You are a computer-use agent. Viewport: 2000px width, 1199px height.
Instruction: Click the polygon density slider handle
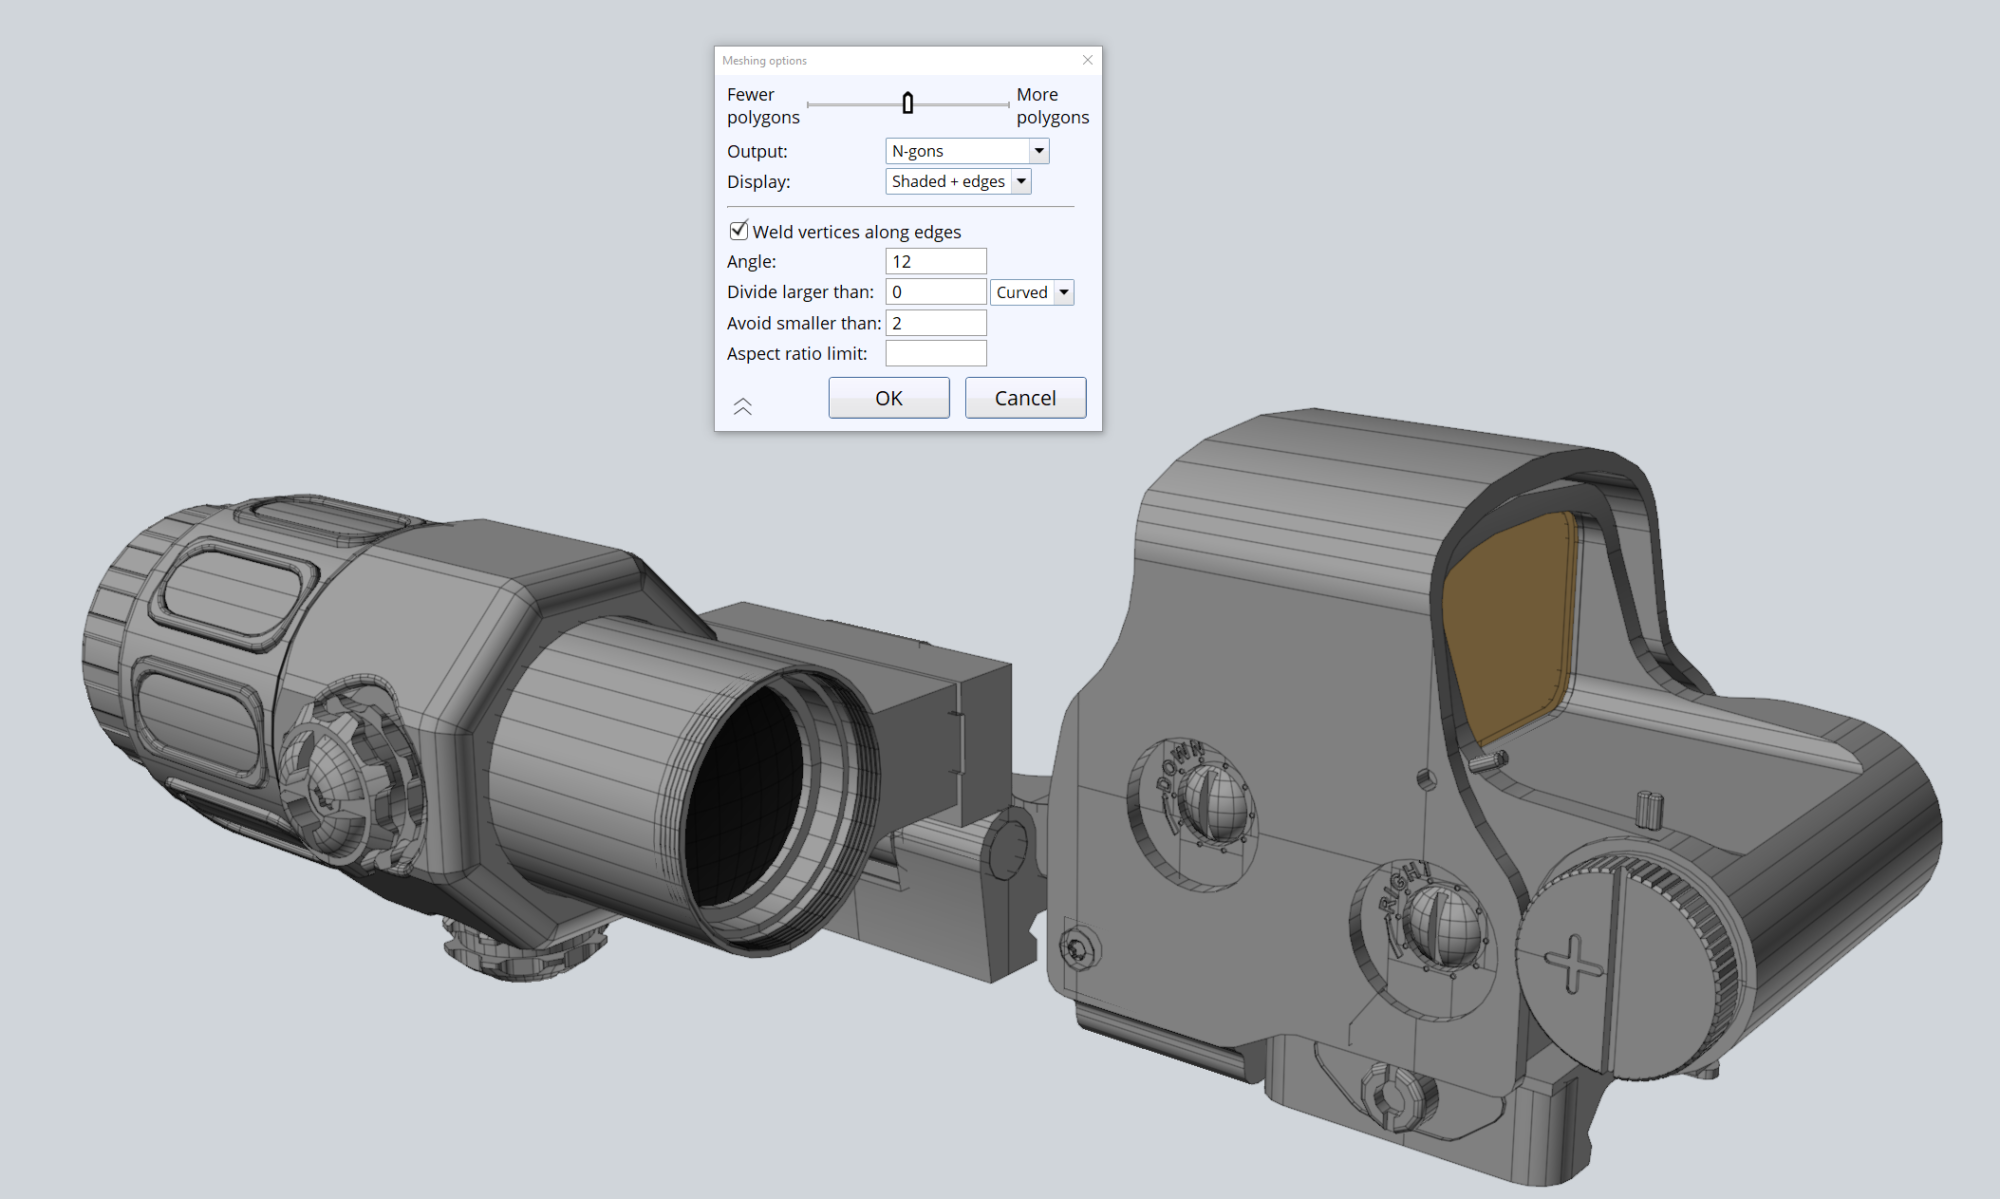[907, 103]
